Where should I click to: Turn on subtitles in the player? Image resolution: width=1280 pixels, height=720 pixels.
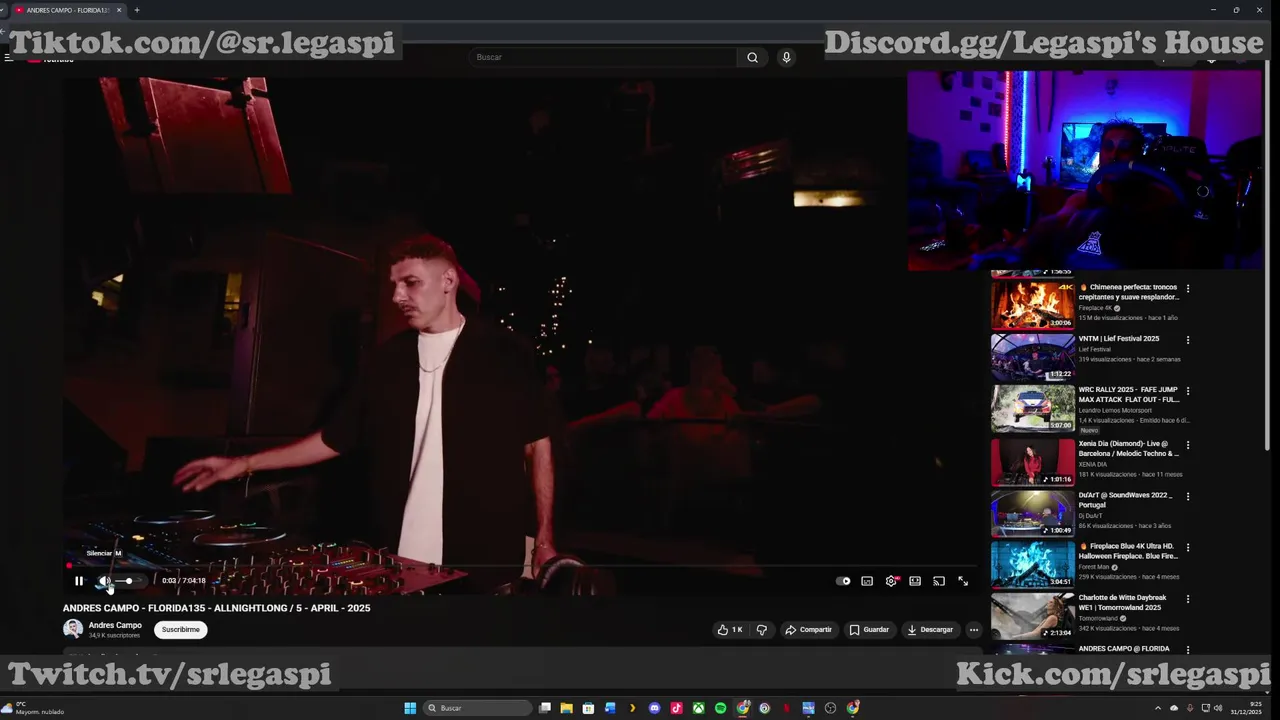pos(867,581)
